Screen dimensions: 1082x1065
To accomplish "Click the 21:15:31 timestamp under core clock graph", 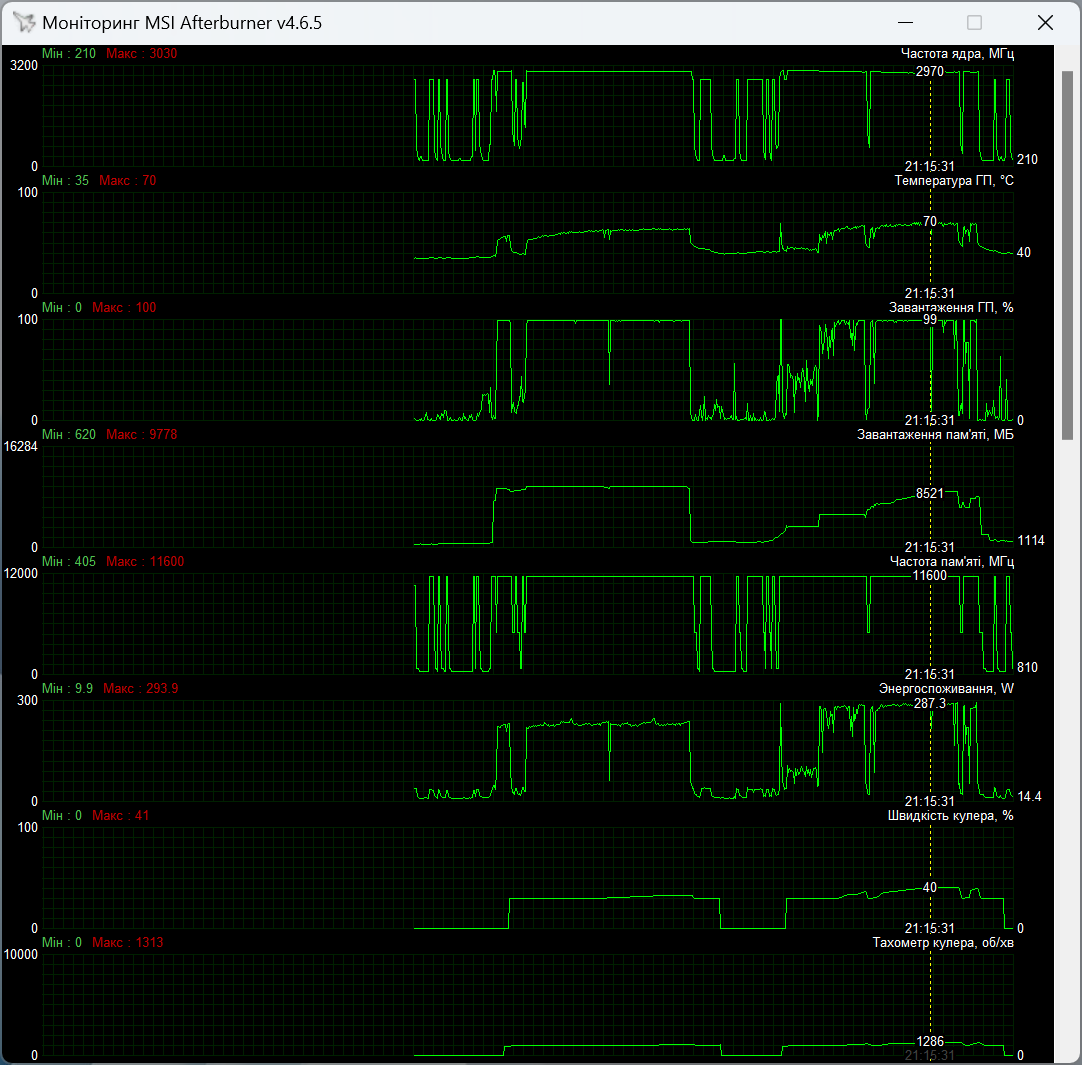I will [929, 166].
